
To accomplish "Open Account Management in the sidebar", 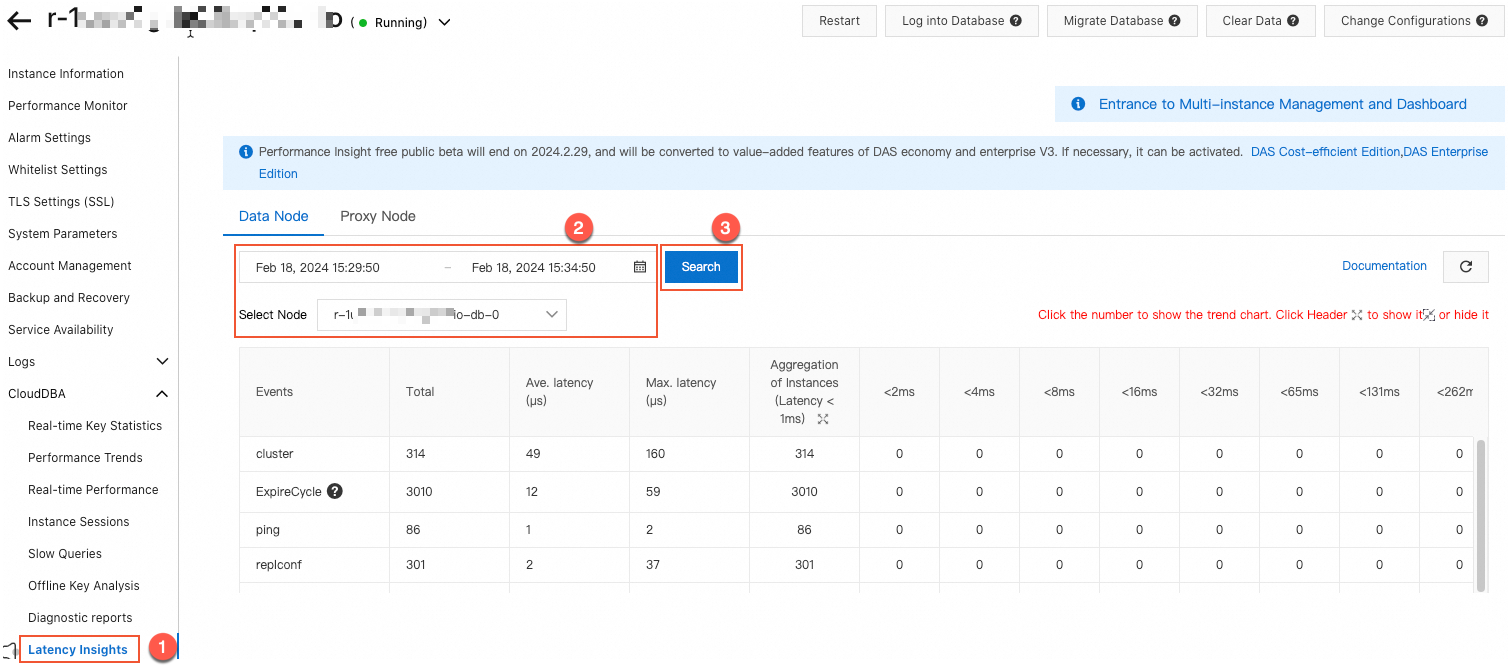I will pos(70,266).
